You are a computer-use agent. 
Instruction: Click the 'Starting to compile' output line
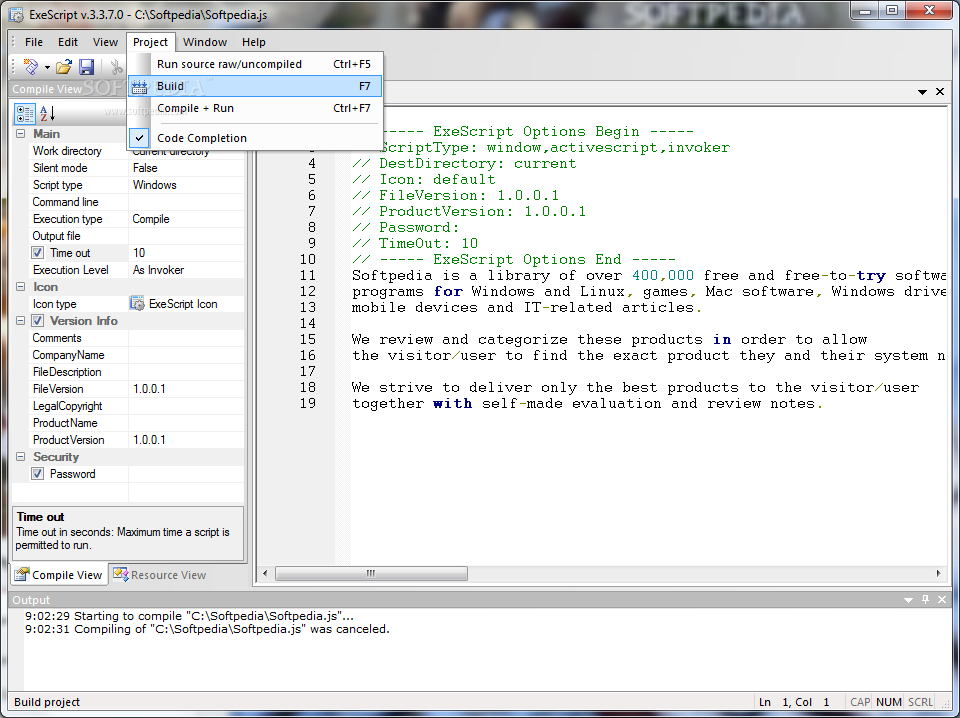[x=189, y=616]
